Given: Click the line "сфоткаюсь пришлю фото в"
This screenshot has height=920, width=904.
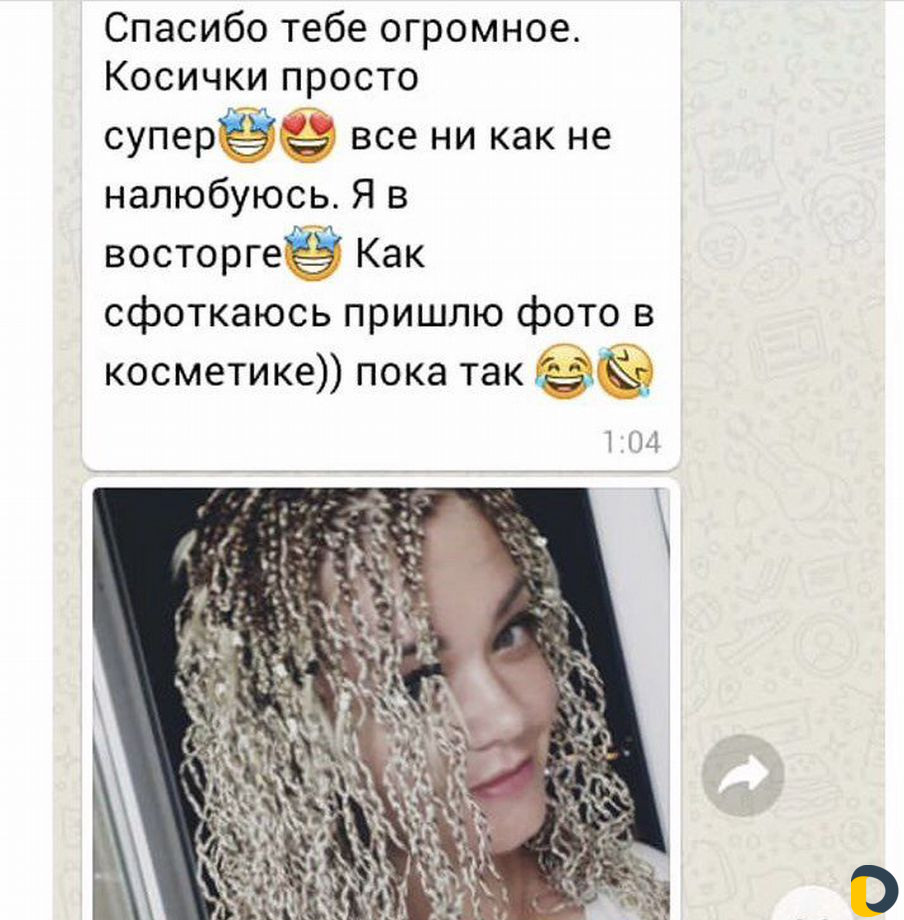Looking at the screenshot, I should pyautogui.click(x=379, y=314).
